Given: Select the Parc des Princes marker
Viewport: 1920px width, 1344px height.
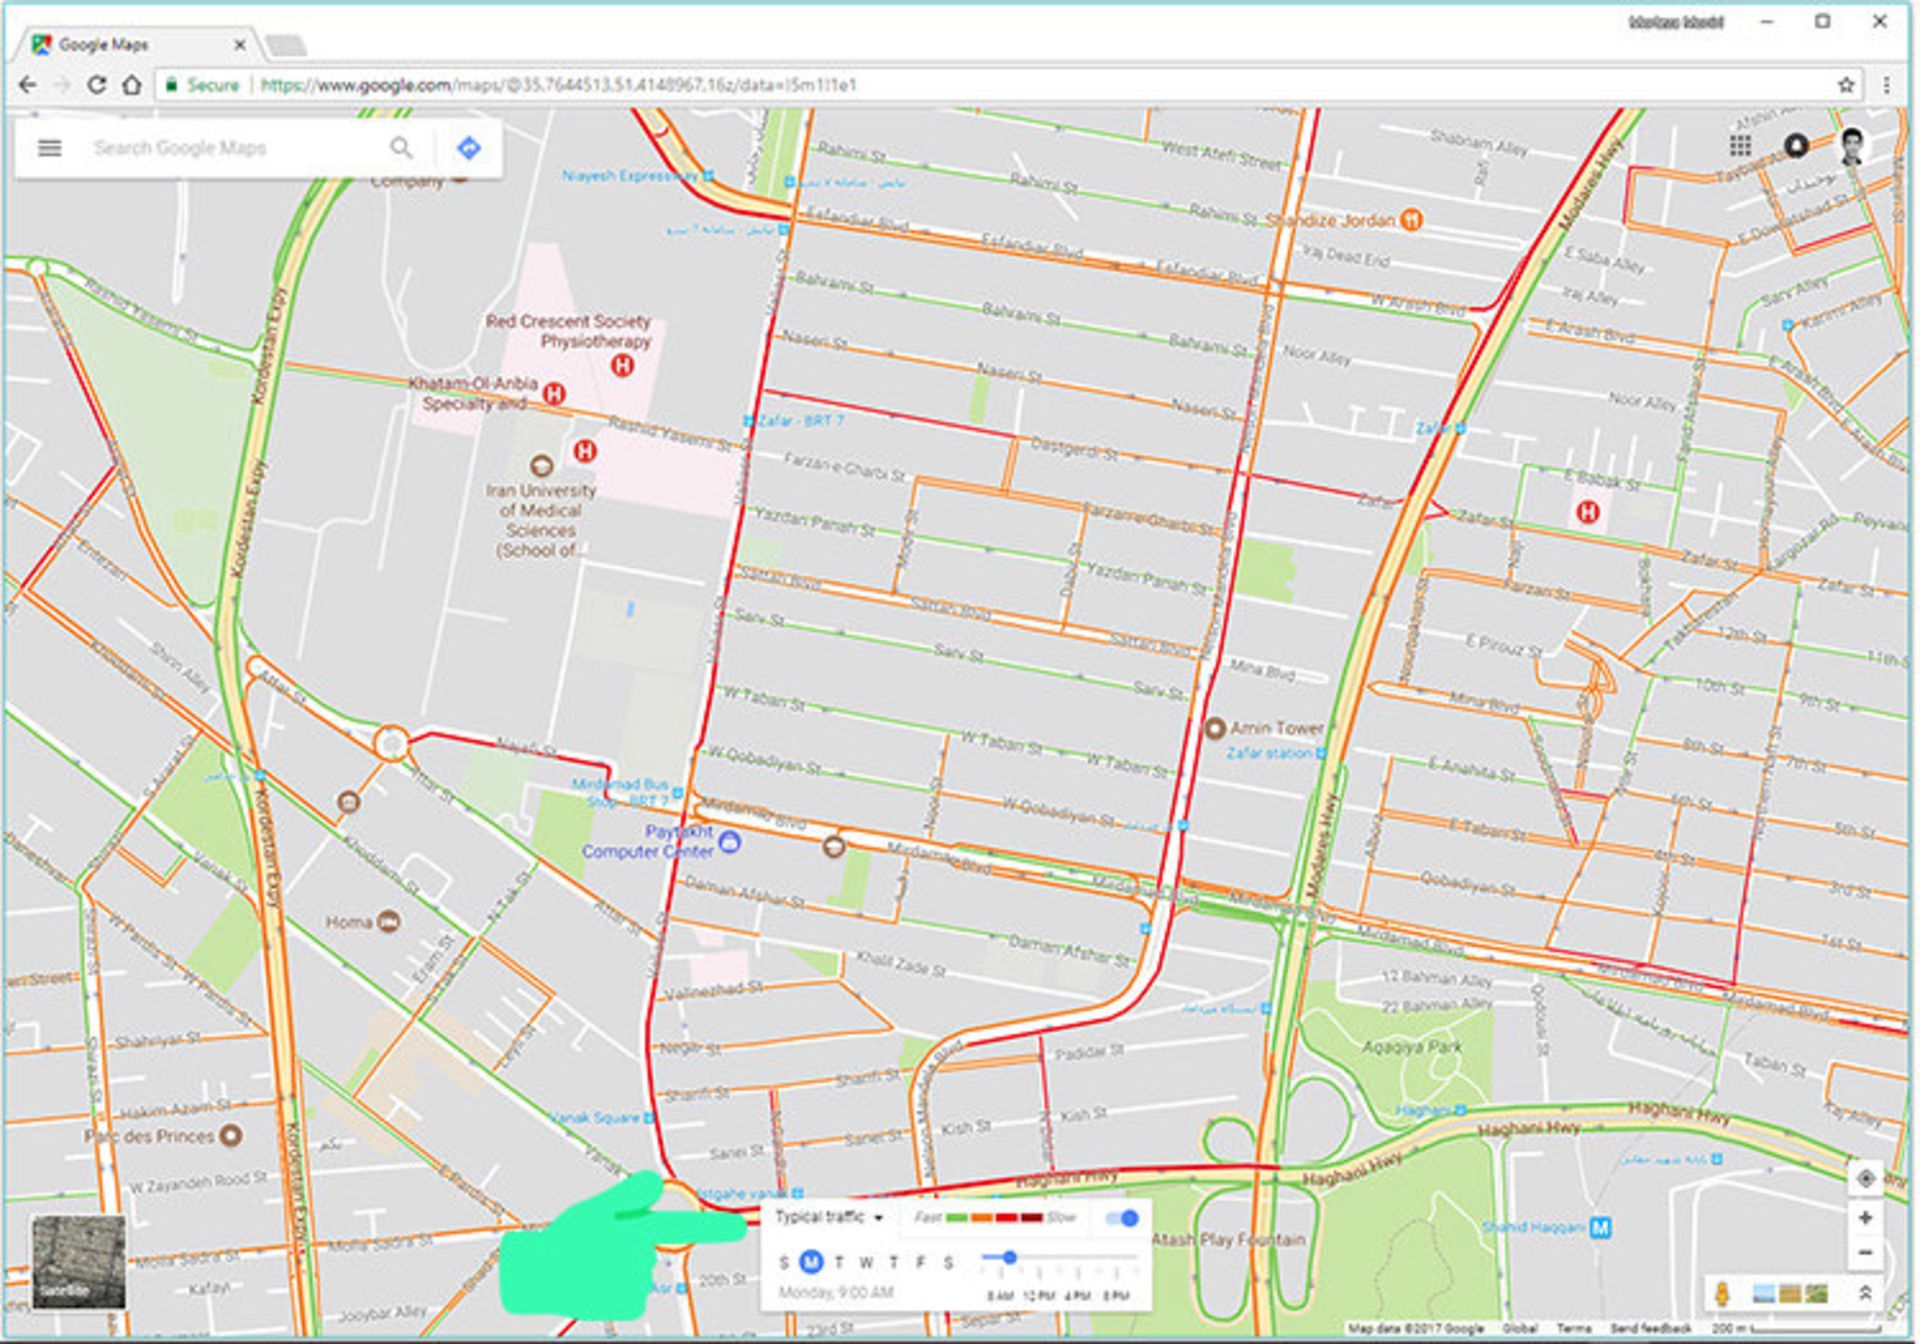Looking at the screenshot, I should pos(231,1135).
